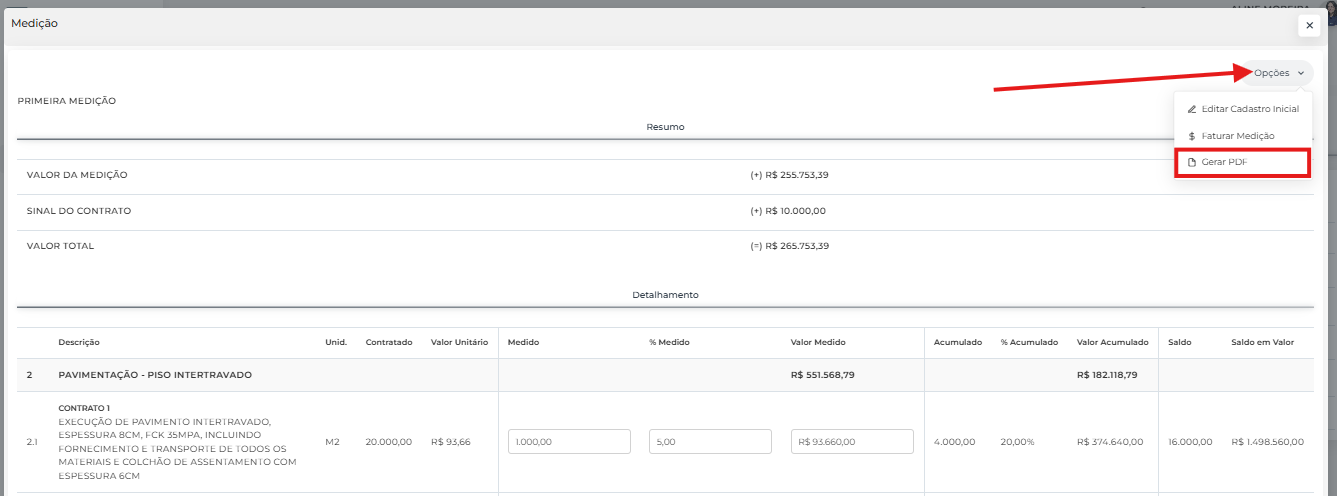
Task: Choose Faturar Medição in the options menu
Action: pos(1238,136)
